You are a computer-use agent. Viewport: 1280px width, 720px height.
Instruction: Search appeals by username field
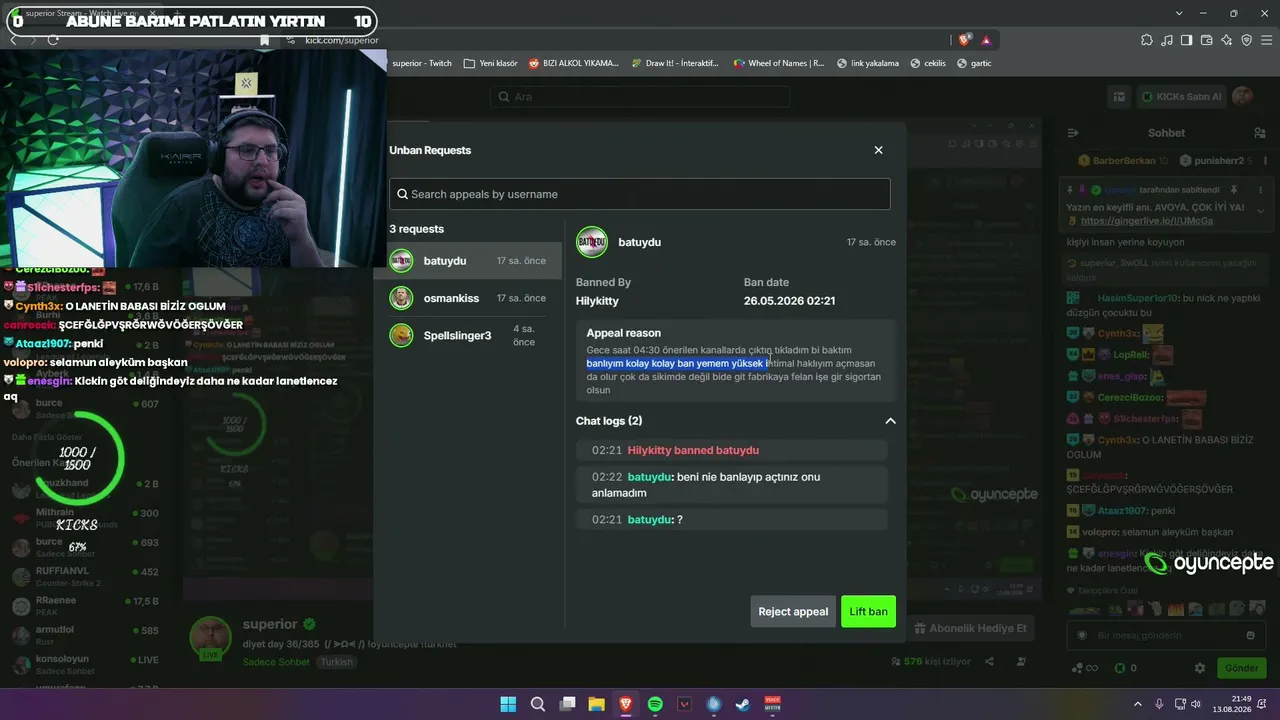pyautogui.click(x=639, y=194)
